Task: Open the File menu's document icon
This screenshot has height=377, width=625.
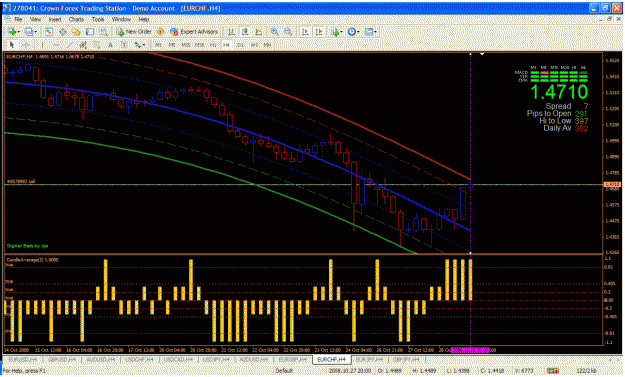Action: coord(7,19)
